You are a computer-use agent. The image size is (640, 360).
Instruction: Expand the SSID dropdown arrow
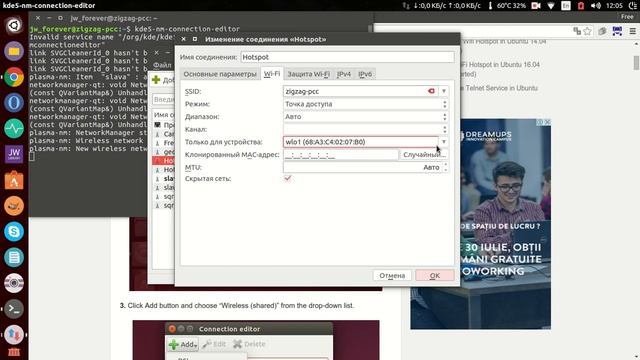click(x=444, y=91)
